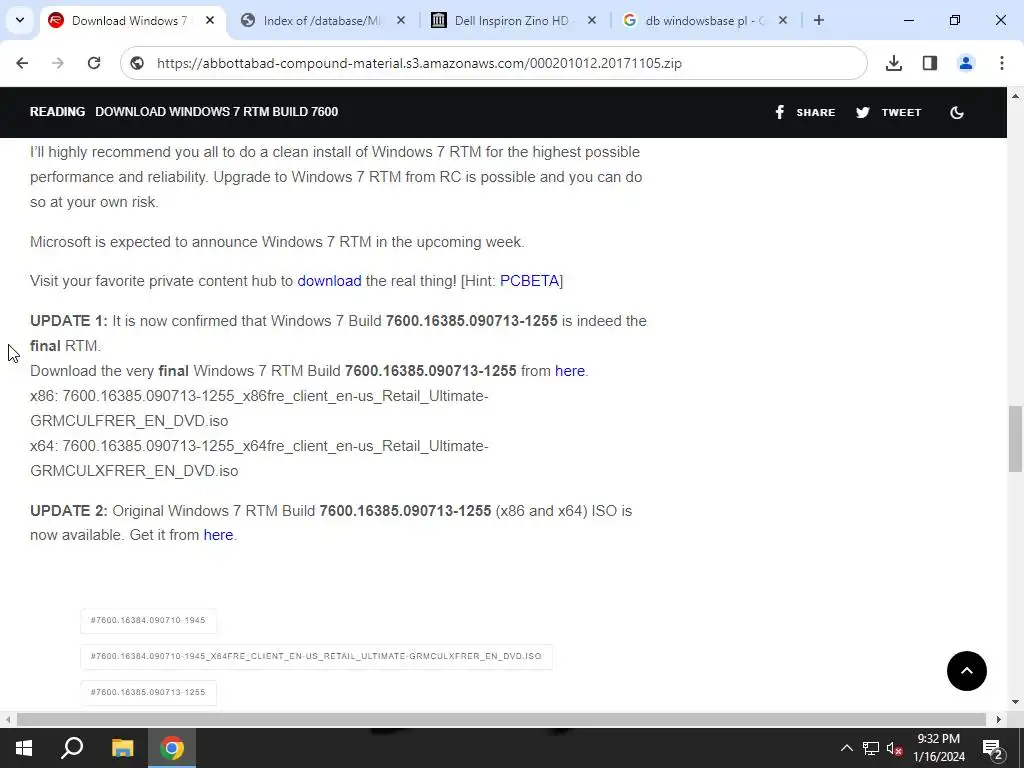Show hidden system tray icons
Image resolution: width=1024 pixels, height=768 pixels.
point(846,748)
